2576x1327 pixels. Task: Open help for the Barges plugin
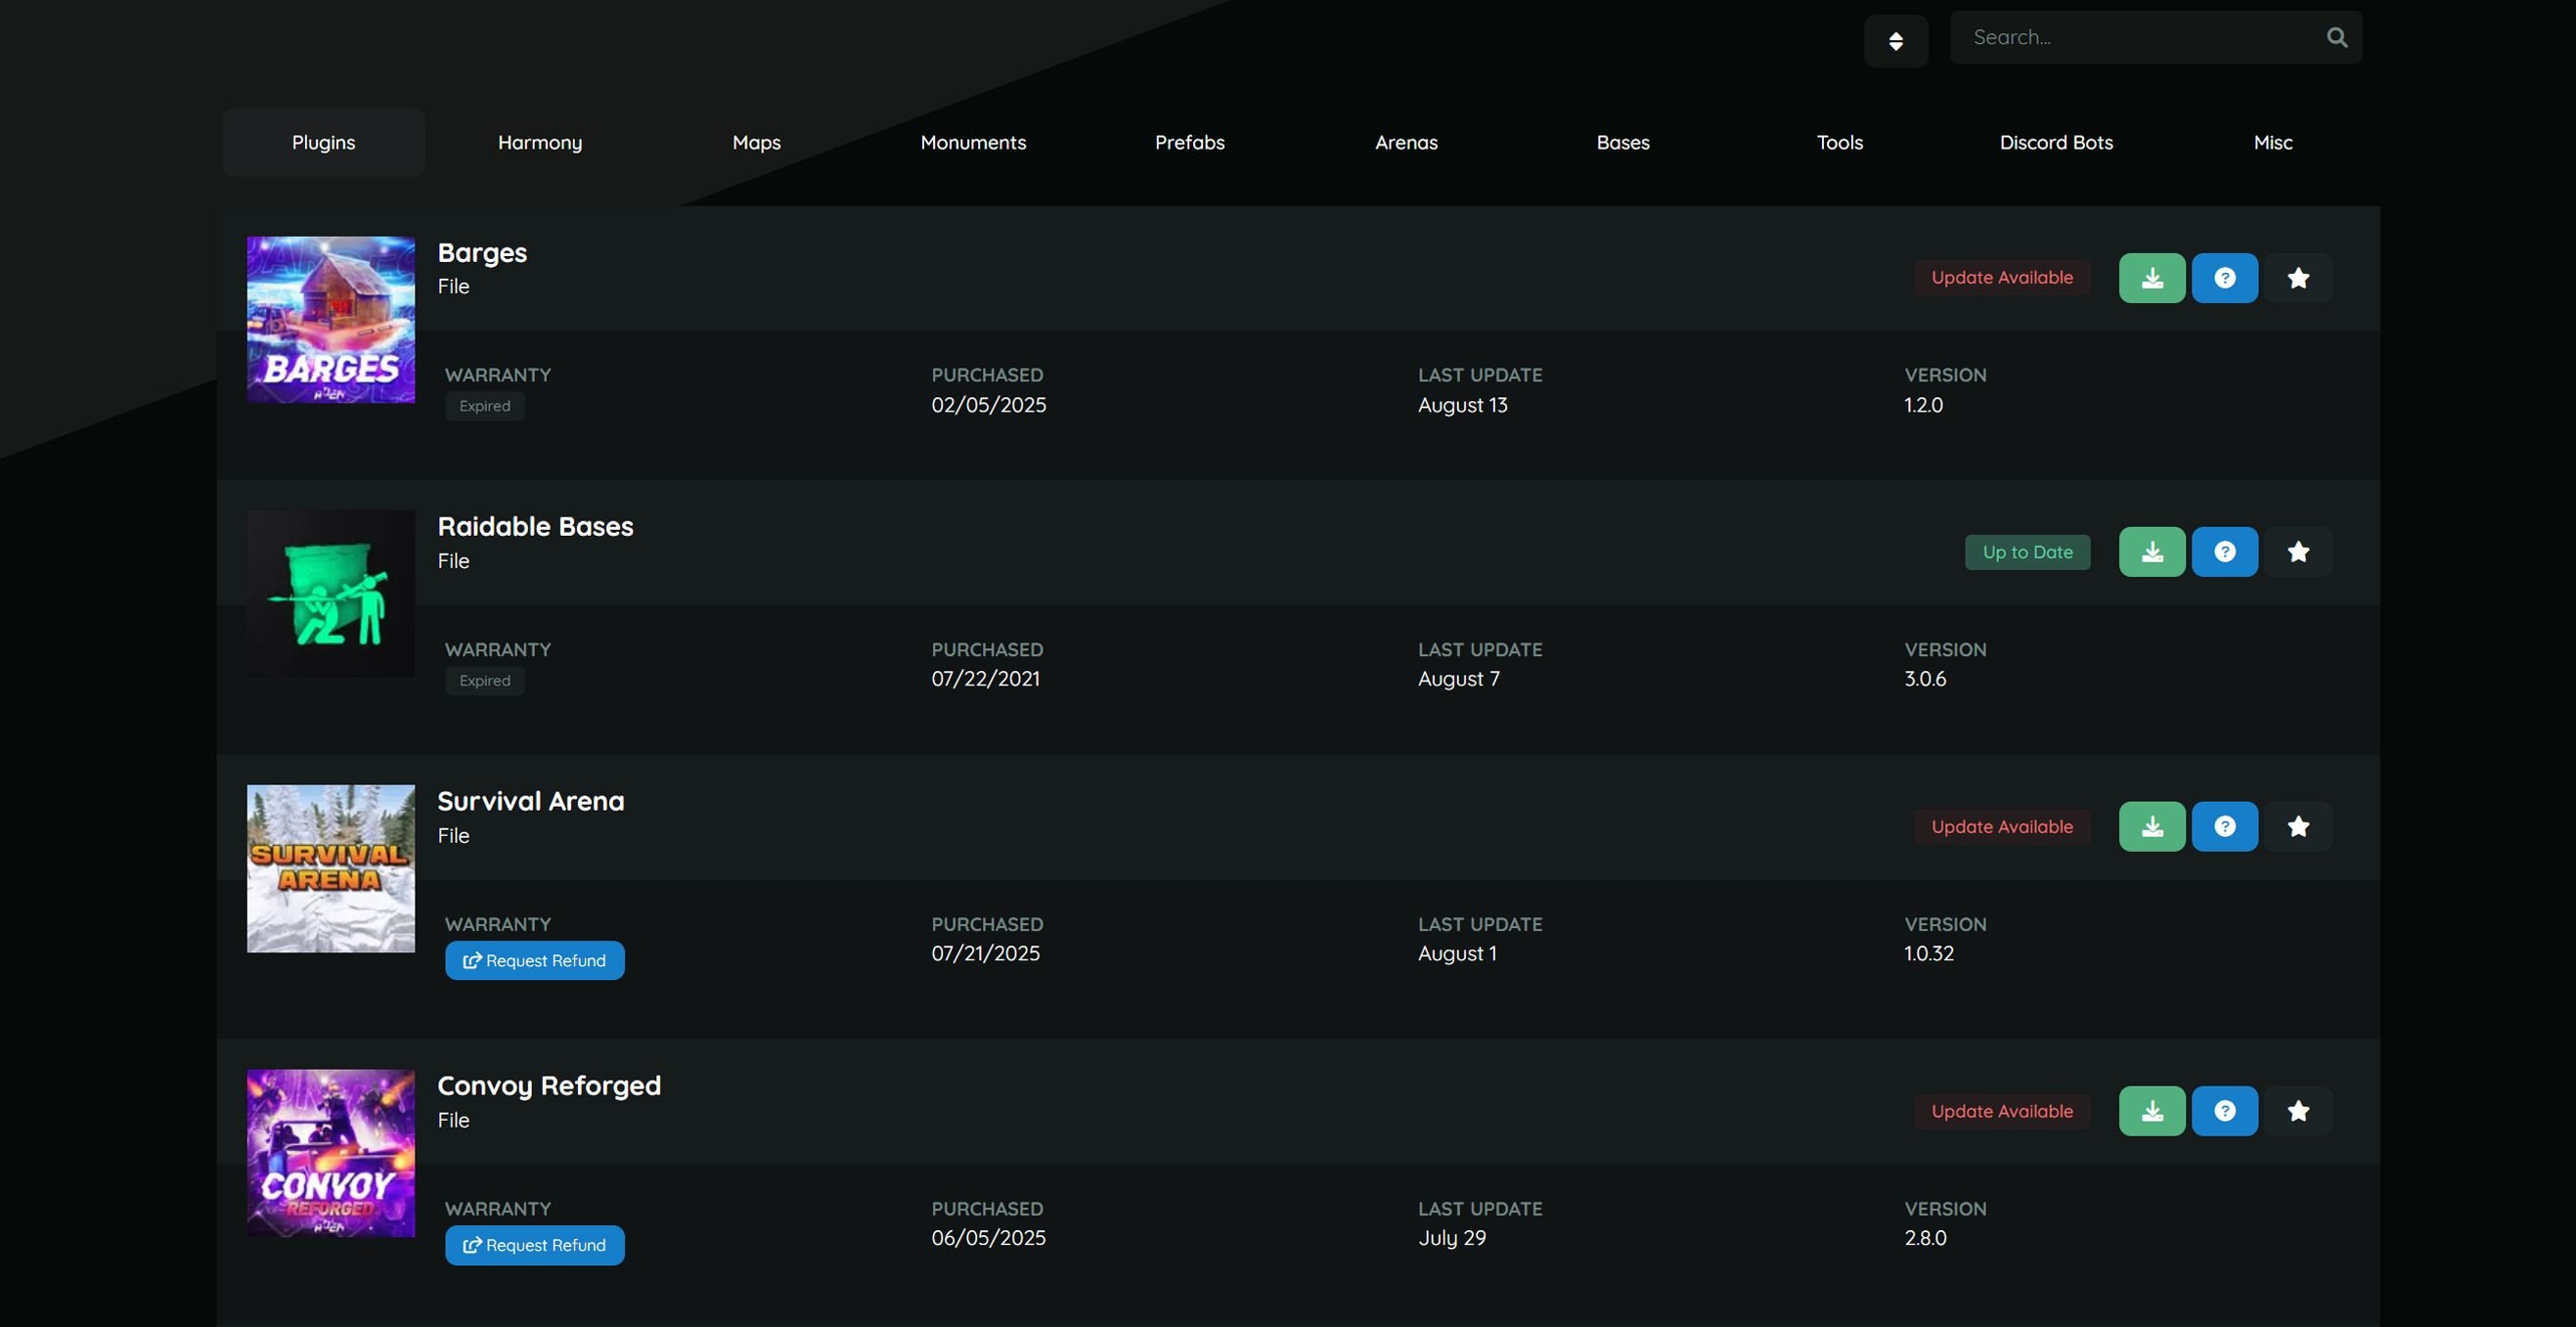2225,278
